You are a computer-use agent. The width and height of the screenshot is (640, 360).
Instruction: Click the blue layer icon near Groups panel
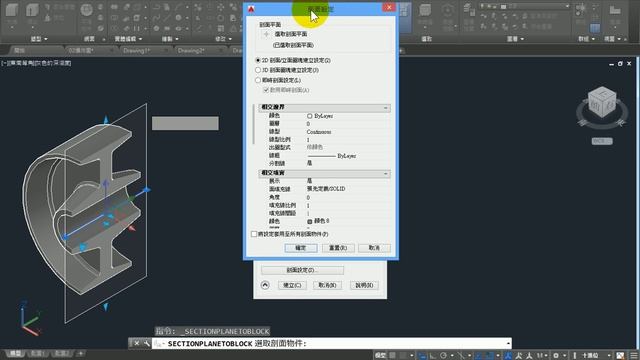(x=595, y=28)
